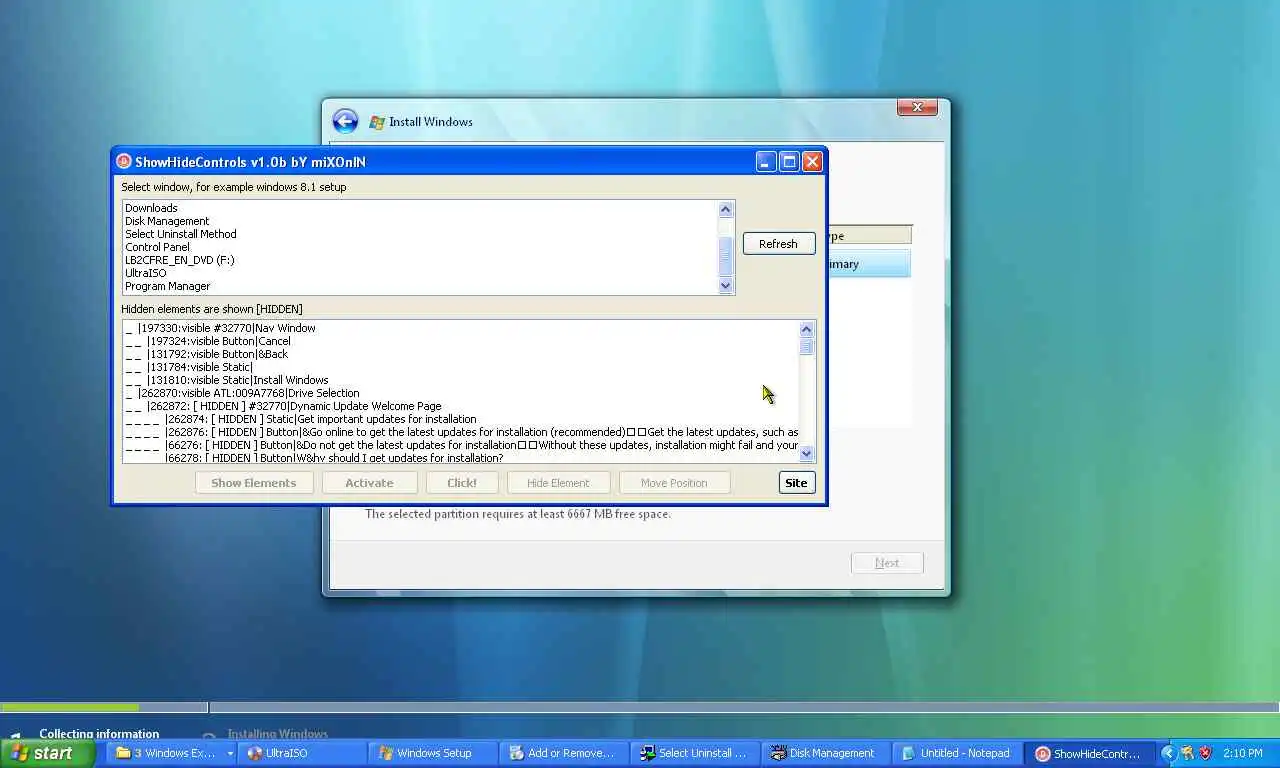Viewport: 1280px width, 768px height.
Task: Switch to Untitled - Notepad taskbar button
Action: pyautogui.click(x=957, y=753)
